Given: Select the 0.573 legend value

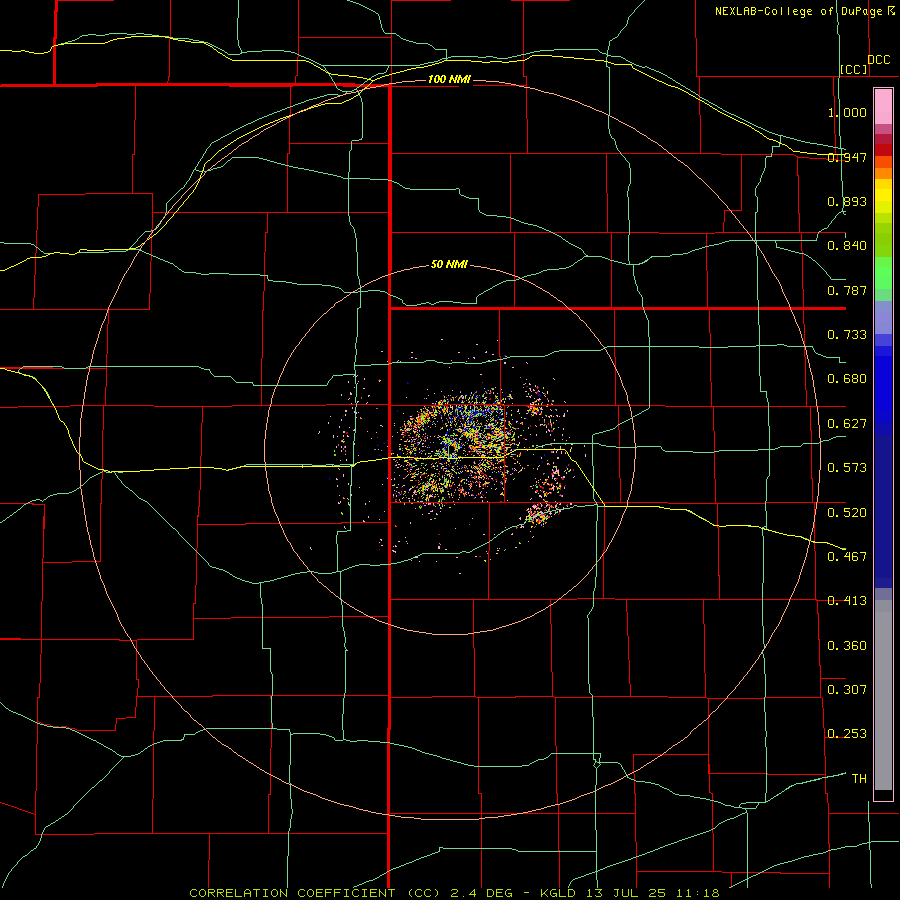Looking at the screenshot, I should [847, 468].
